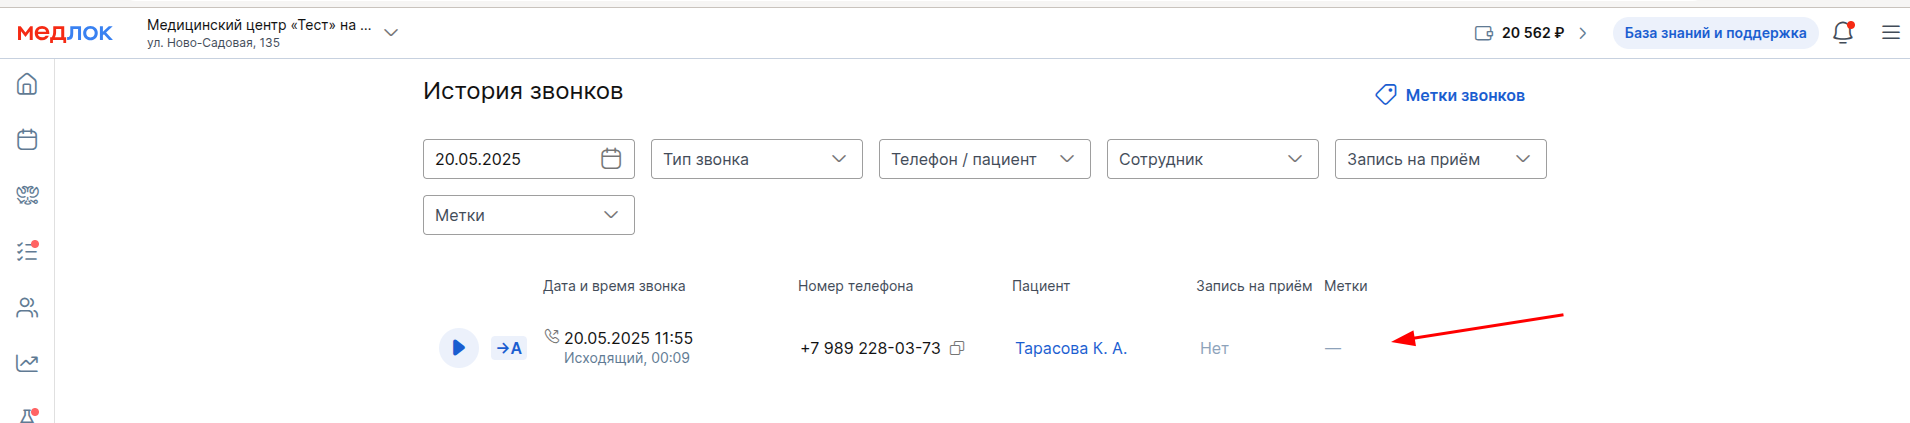
Task: Open the calendar icon in sidebar
Action: [27, 139]
